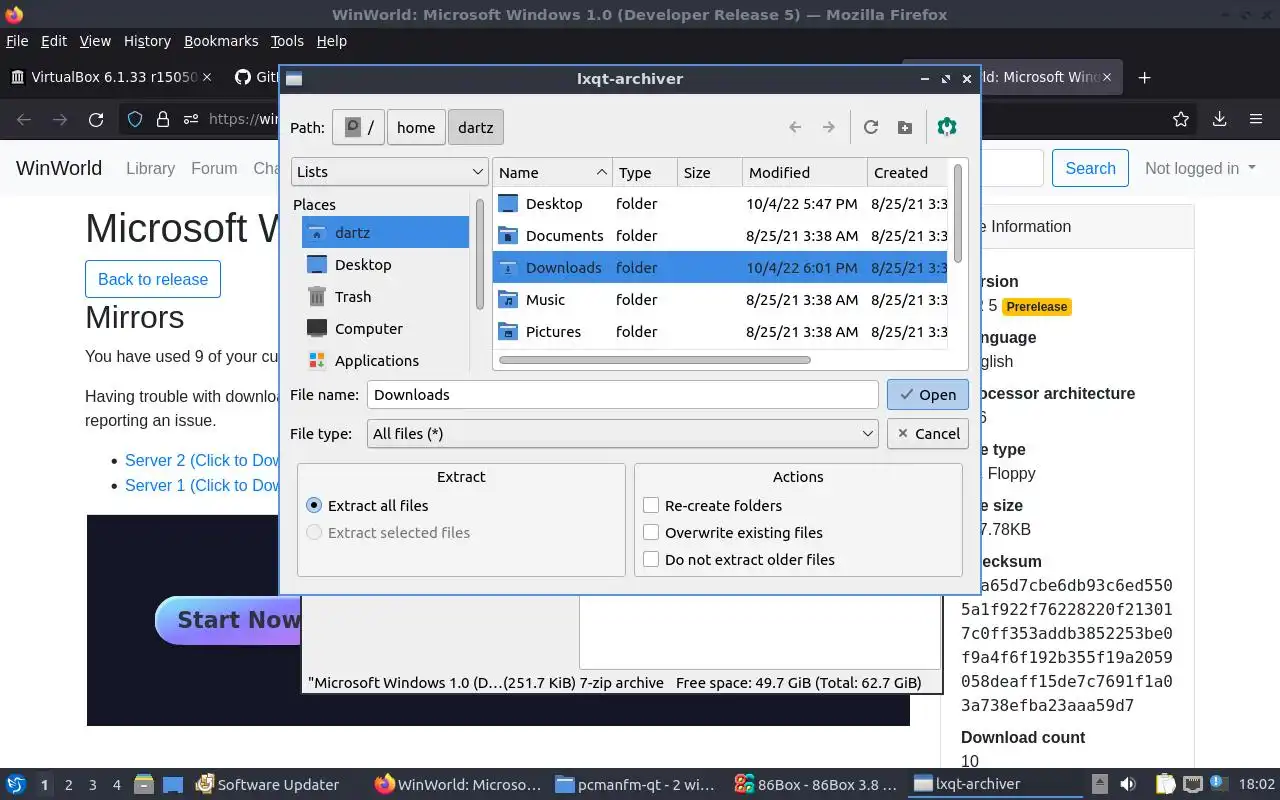Switch to pcmanfm-qt in taskbar

tap(635, 784)
